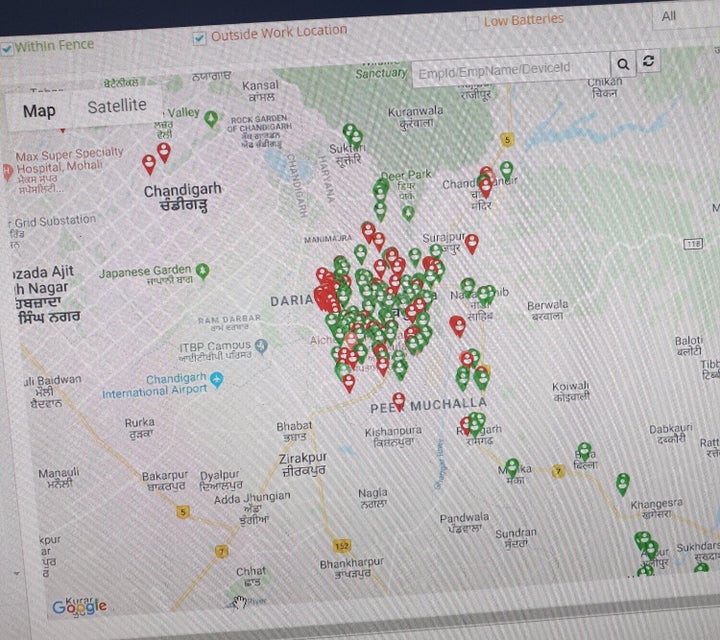Viewport: 720px width, 640px height.
Task: Click the Kishanpura place label
Action: point(393,436)
